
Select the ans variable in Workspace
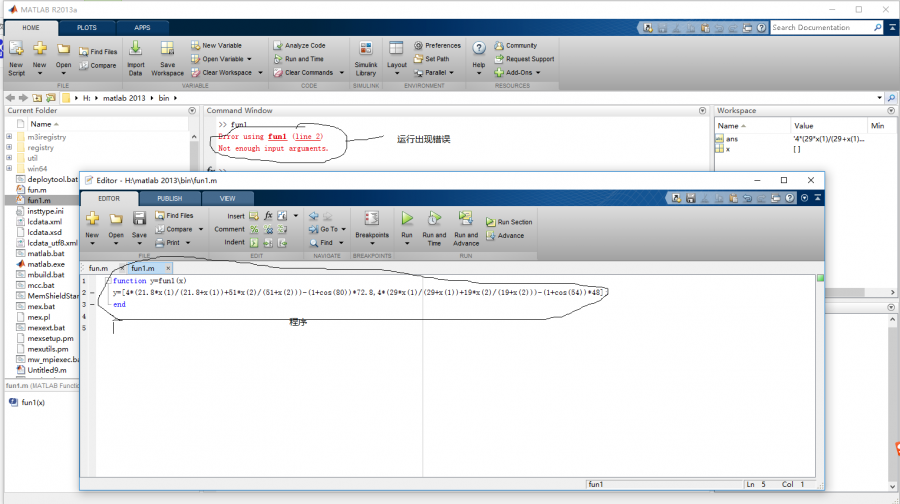coord(732,139)
